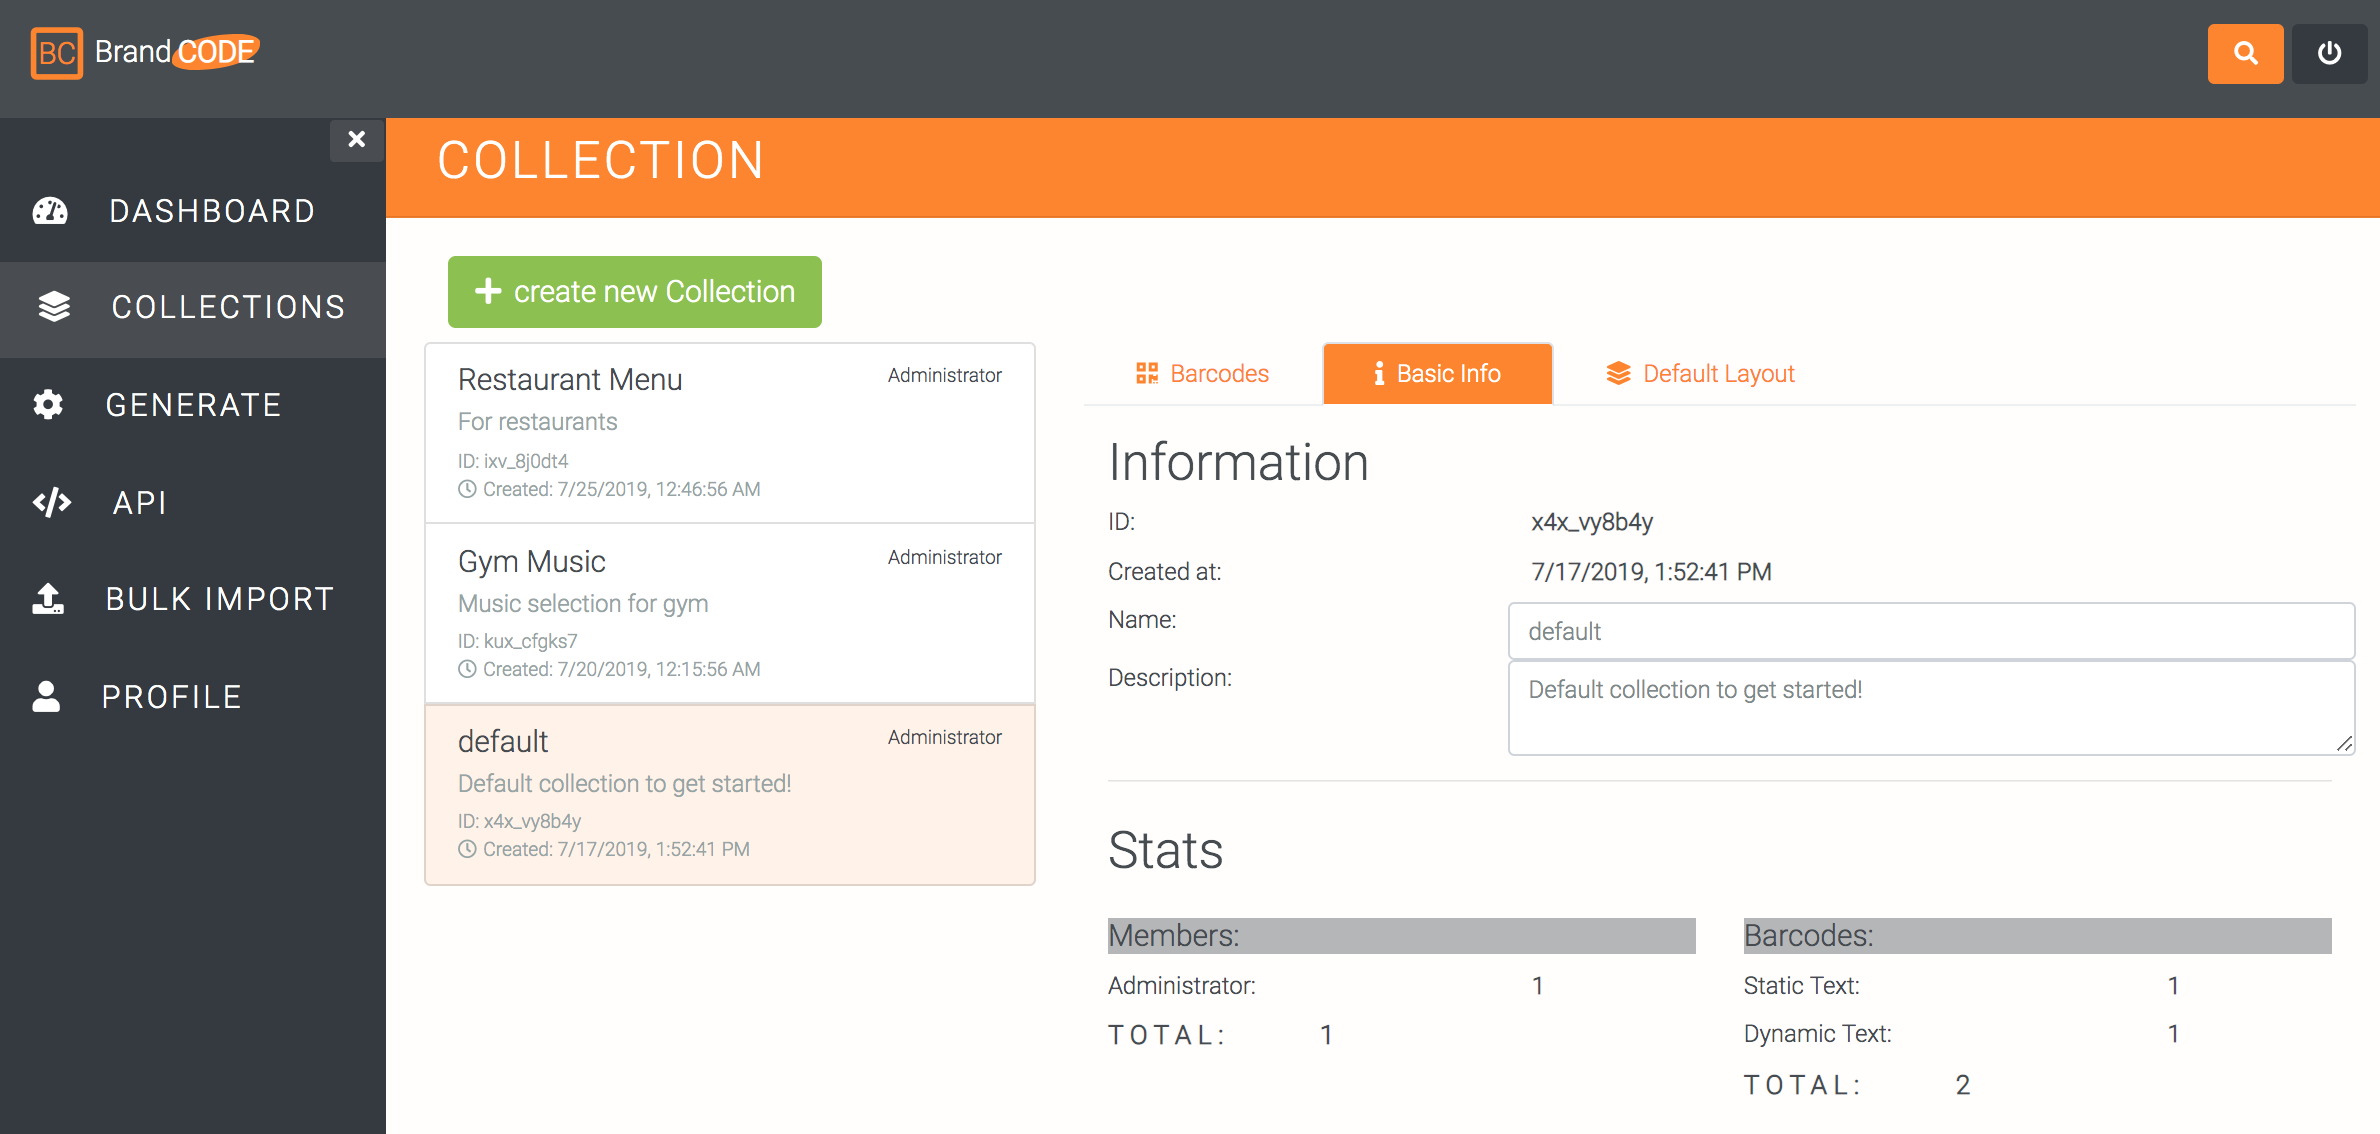The image size is (2380, 1134).
Task: Select API in the sidebar
Action: coord(193,502)
